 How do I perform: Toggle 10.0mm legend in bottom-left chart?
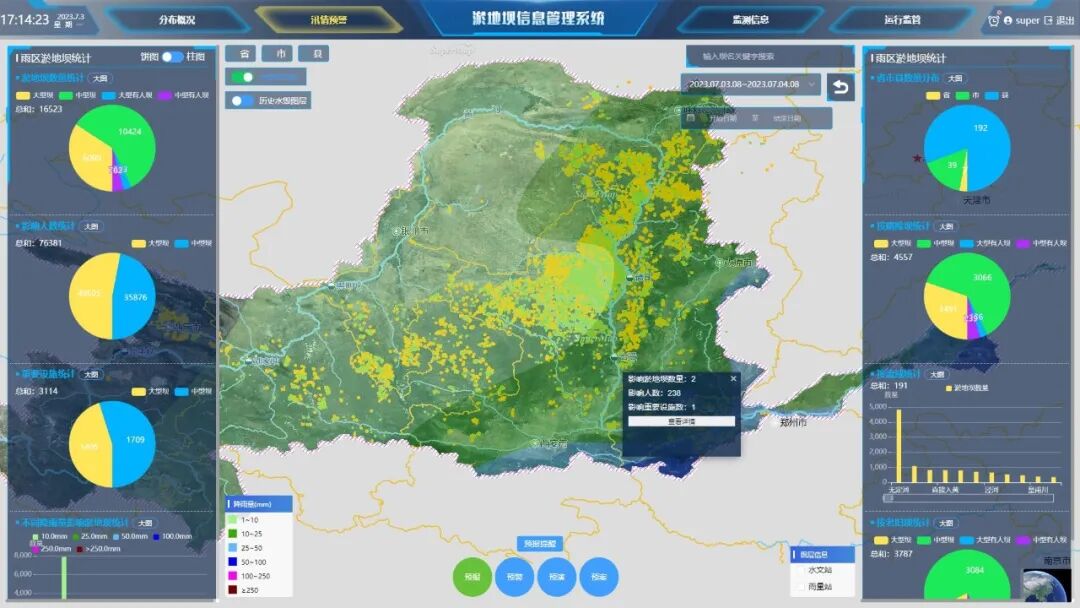50,536
